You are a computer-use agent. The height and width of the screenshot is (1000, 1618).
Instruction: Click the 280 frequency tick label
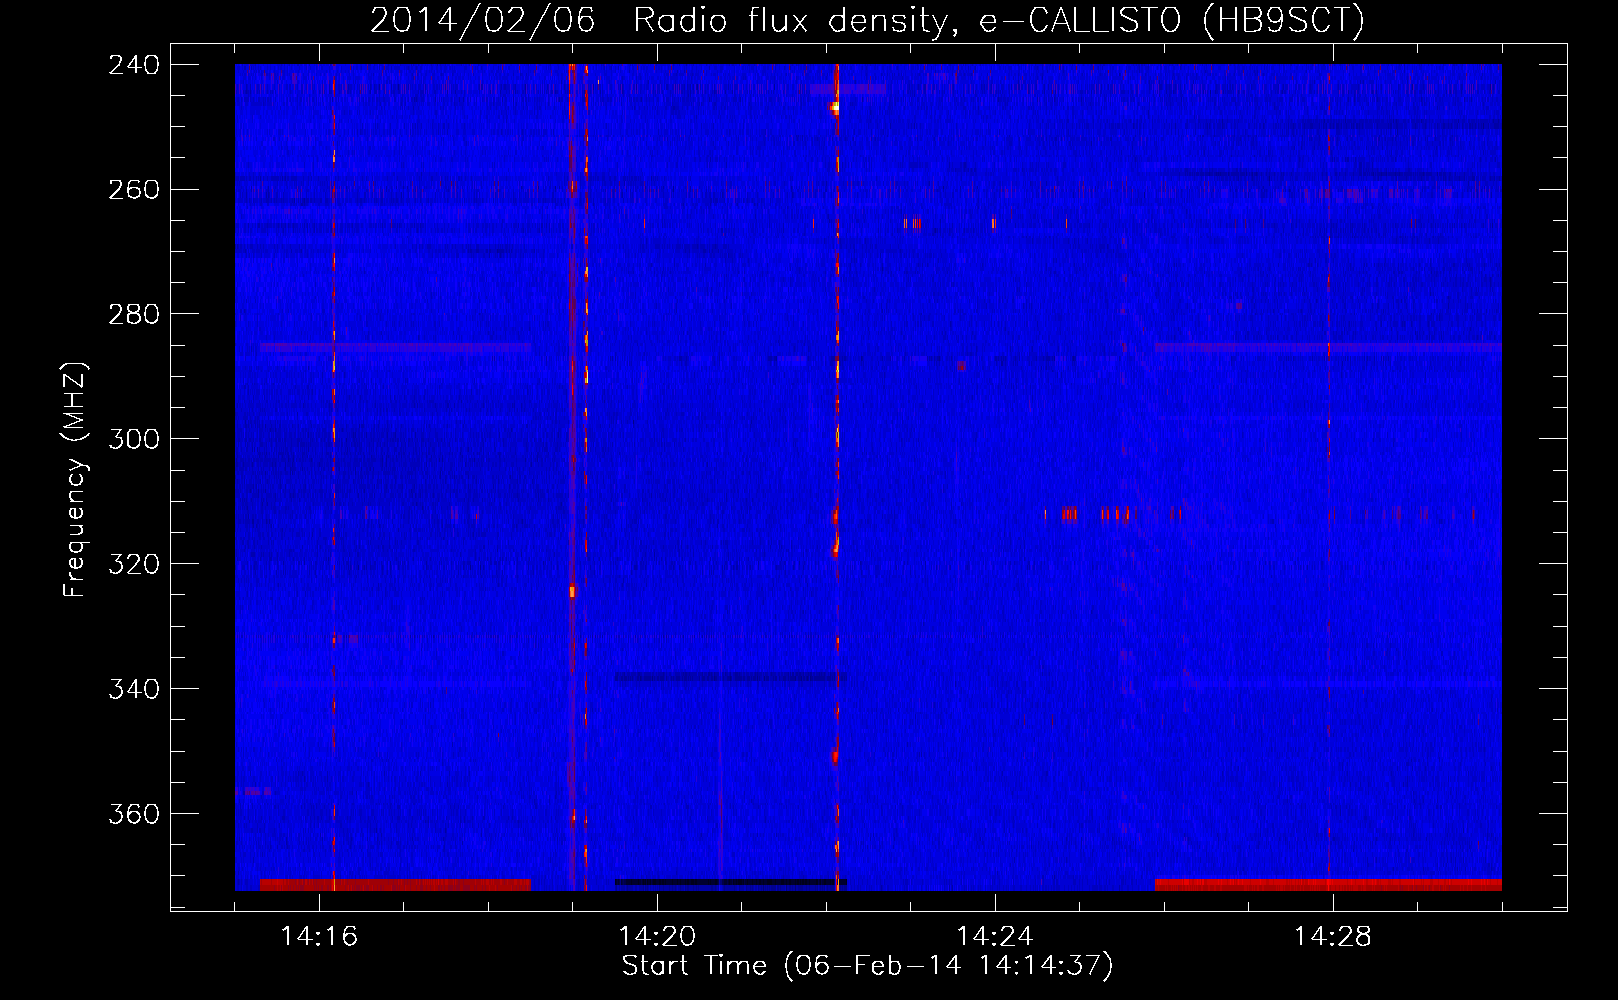point(133,314)
